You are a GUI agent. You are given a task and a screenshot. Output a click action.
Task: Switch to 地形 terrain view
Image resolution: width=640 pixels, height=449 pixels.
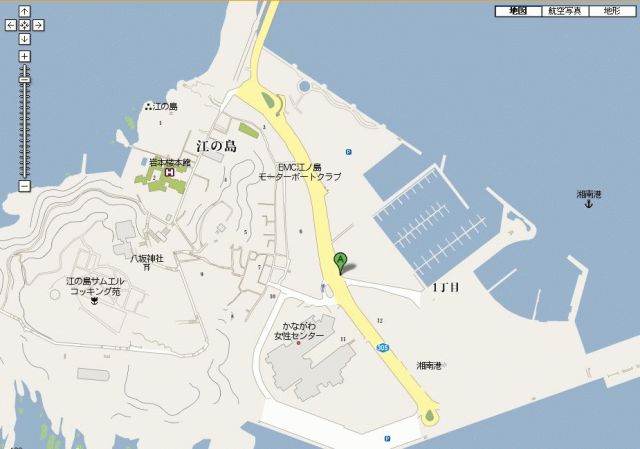612,11
